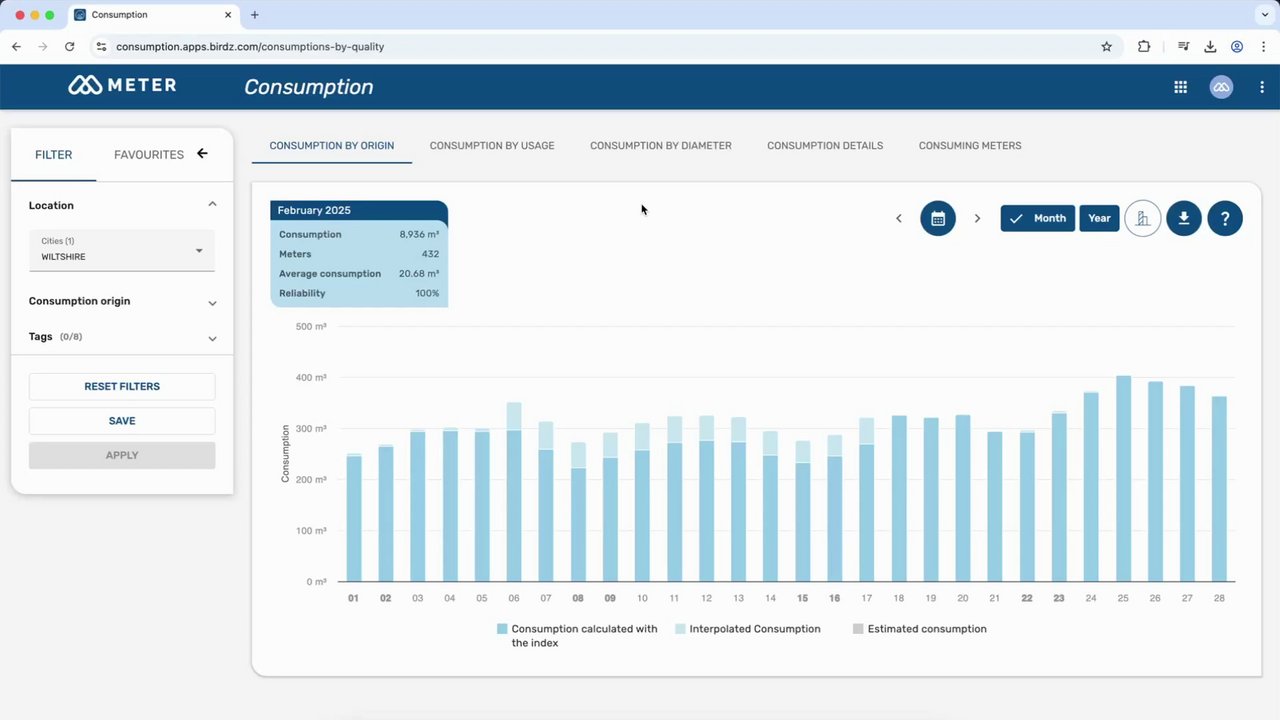Go to previous month arrow
This screenshot has width=1280, height=720.
[x=898, y=218]
